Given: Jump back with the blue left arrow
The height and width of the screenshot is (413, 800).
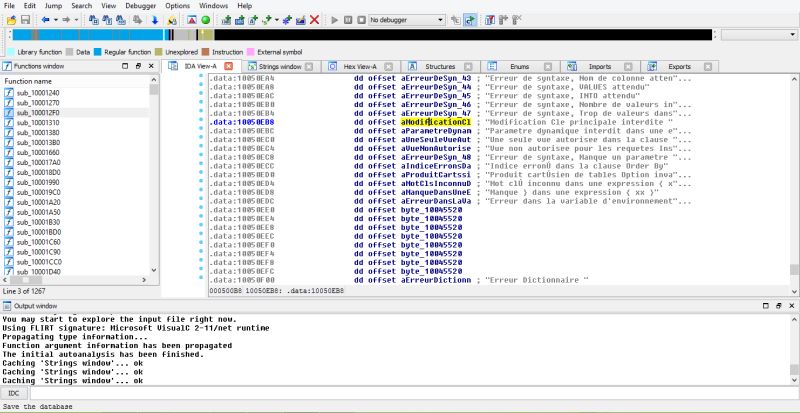Looking at the screenshot, I should 45,20.
